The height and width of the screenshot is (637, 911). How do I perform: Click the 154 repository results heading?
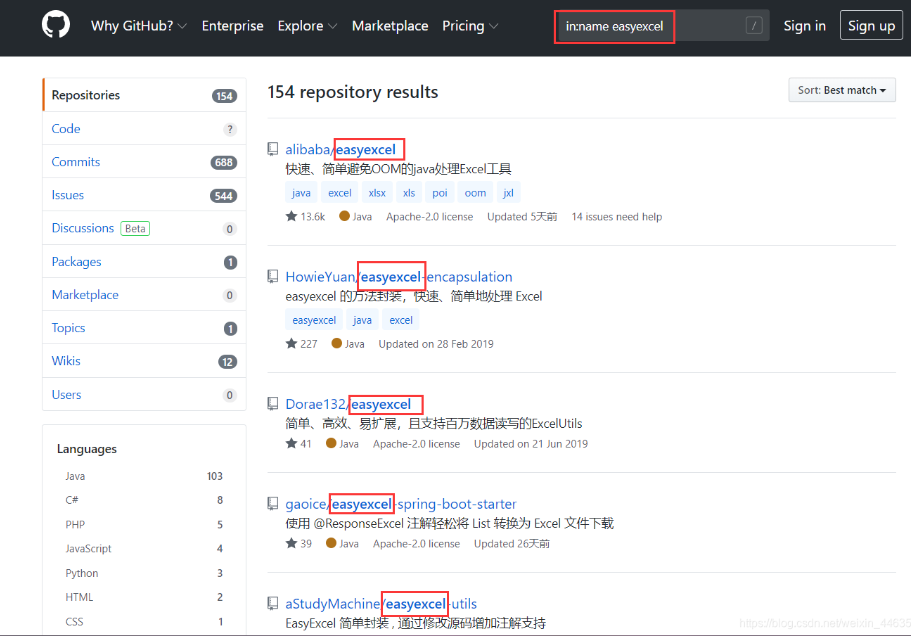353,92
